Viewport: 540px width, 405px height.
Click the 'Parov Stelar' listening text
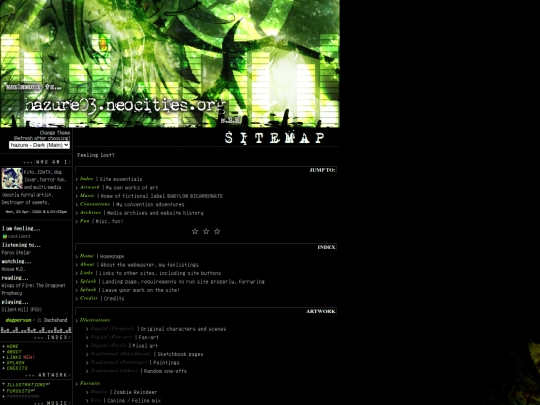pos(16,252)
